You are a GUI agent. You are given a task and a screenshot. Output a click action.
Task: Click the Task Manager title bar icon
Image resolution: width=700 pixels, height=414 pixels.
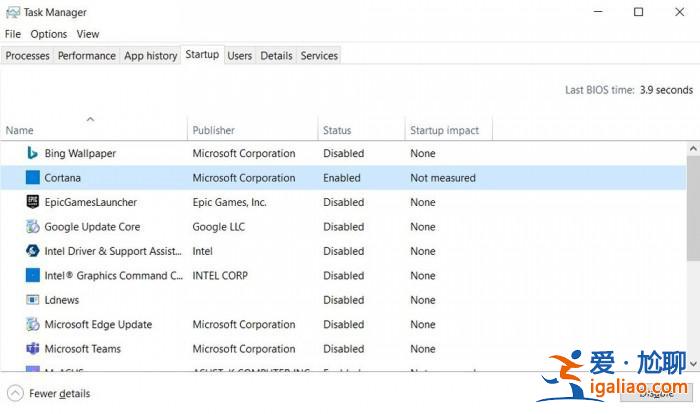[x=12, y=12]
